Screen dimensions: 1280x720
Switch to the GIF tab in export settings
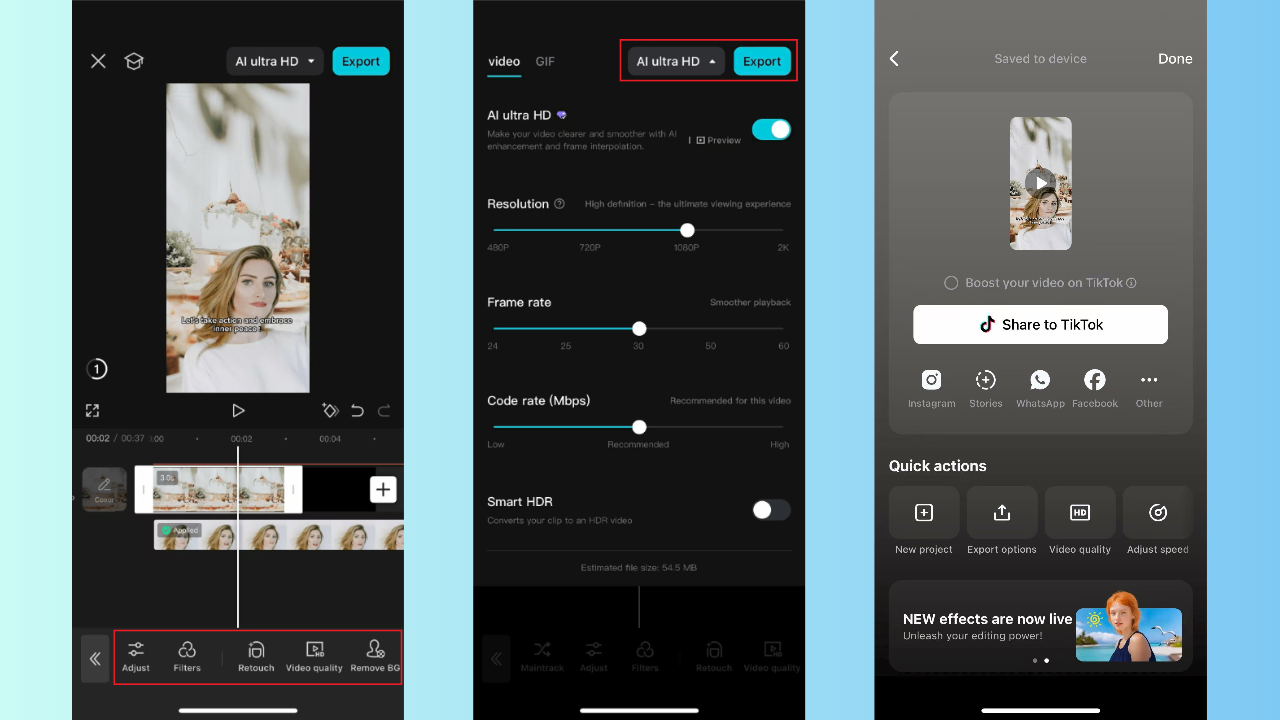tap(545, 62)
